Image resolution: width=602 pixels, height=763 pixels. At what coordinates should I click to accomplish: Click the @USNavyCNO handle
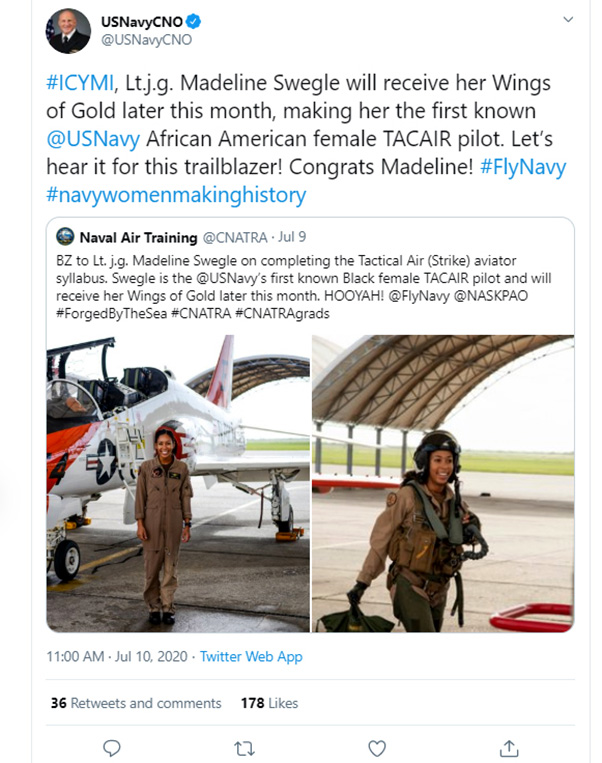tap(146, 39)
